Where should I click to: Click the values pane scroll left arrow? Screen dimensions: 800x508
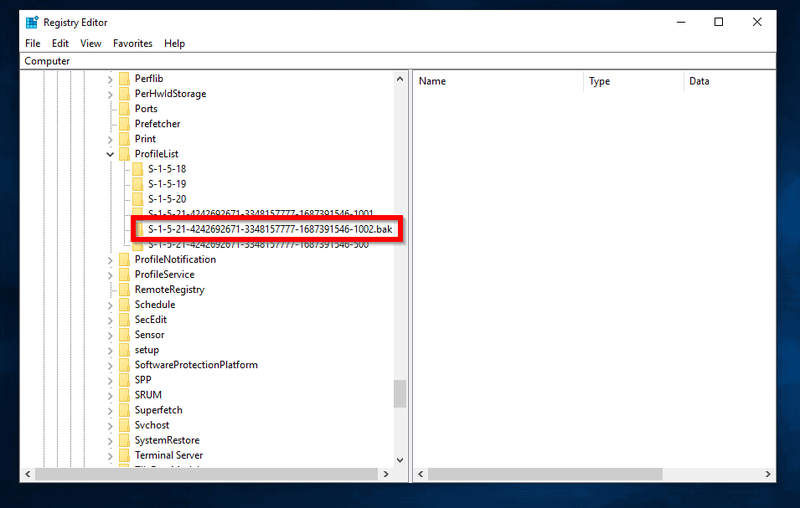pos(420,474)
